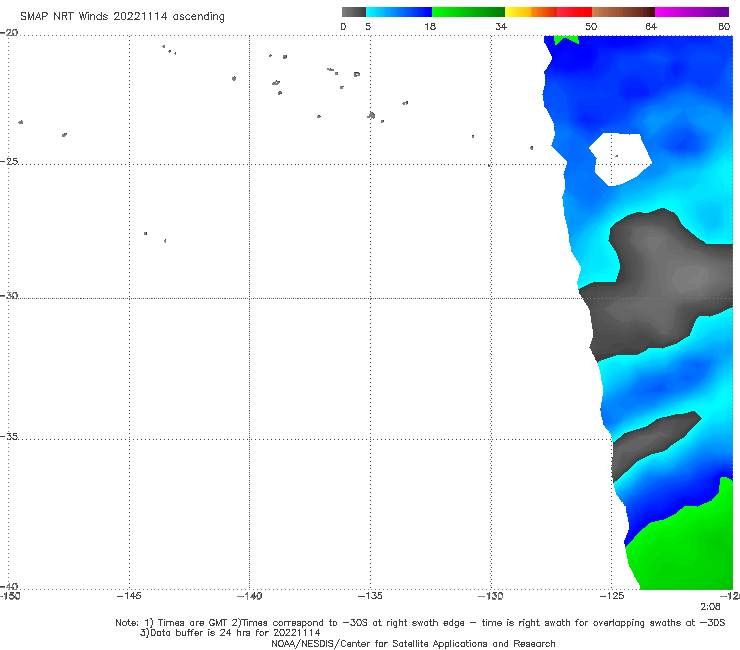Screen dimensions: 740x650
Task: Click the color bar label '34'
Action: (x=501, y=26)
